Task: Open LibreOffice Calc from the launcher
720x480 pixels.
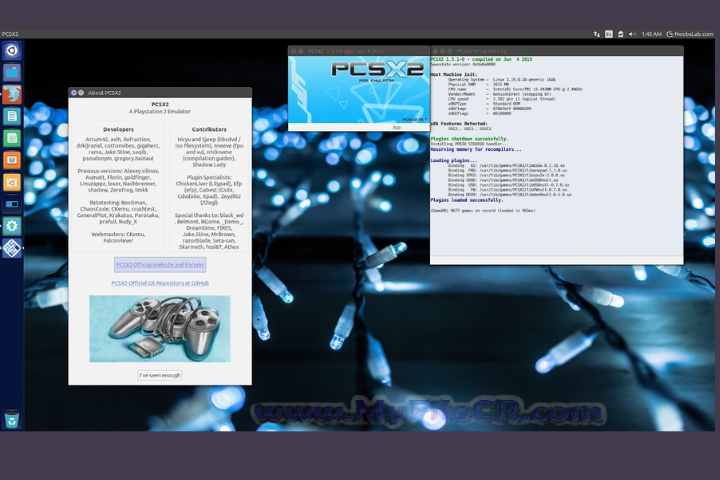Action: [x=12, y=138]
